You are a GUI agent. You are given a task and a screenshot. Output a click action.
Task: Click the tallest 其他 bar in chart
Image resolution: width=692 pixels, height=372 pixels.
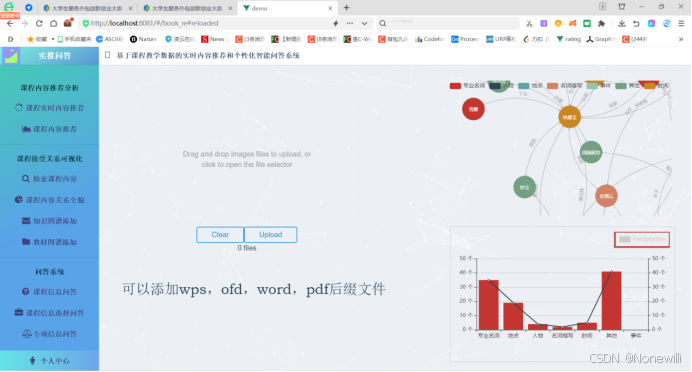point(611,301)
